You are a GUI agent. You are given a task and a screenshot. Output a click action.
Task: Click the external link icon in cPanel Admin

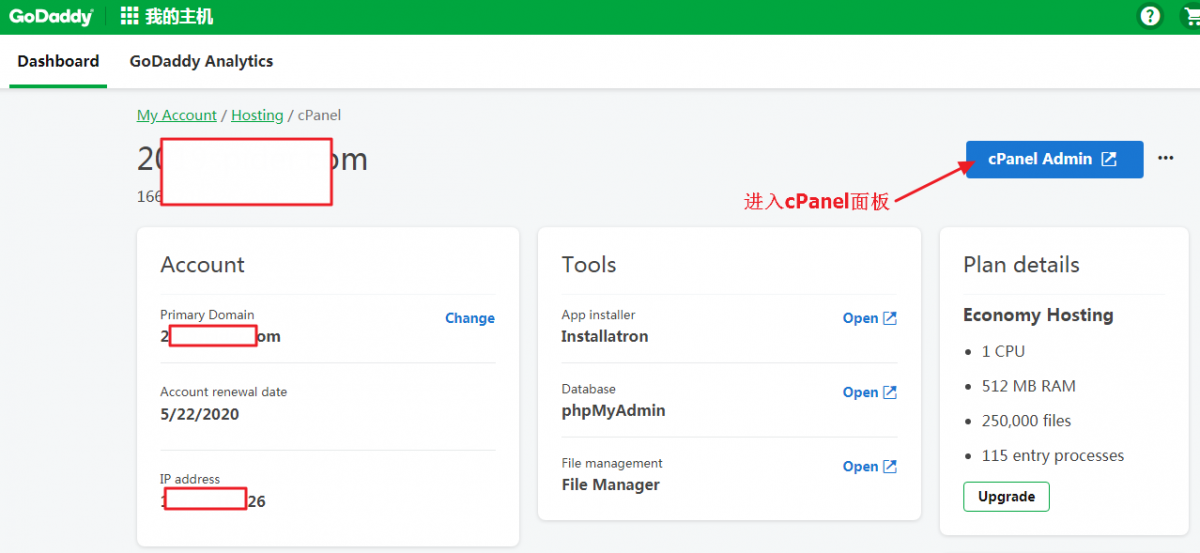pyautogui.click(x=1109, y=159)
